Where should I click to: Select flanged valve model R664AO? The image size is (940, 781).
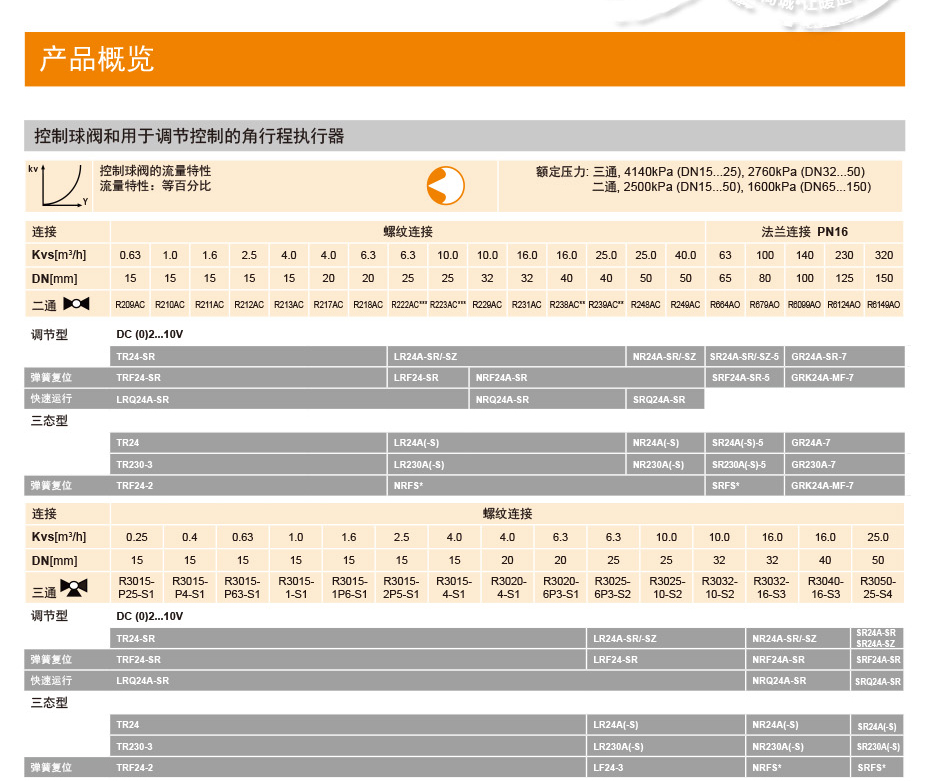tap(725, 304)
